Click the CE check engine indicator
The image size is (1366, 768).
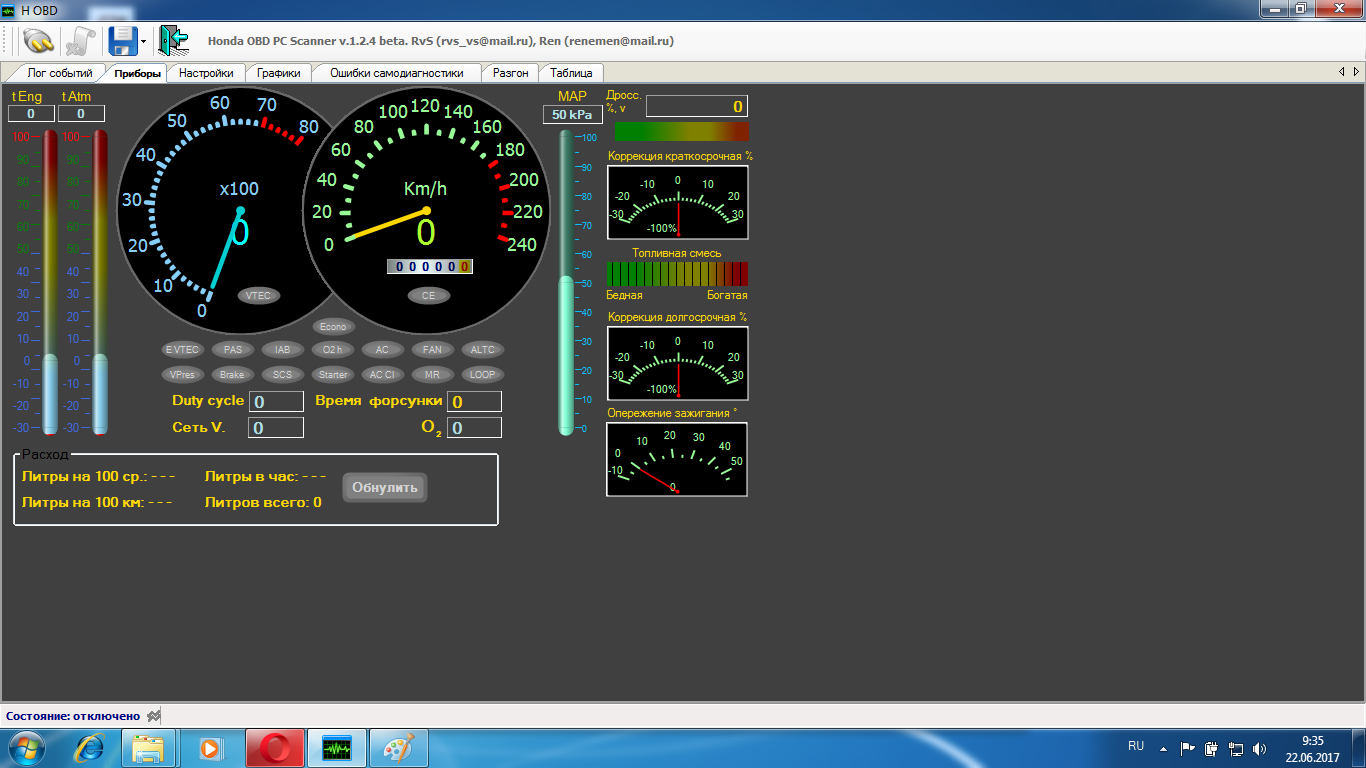428,296
